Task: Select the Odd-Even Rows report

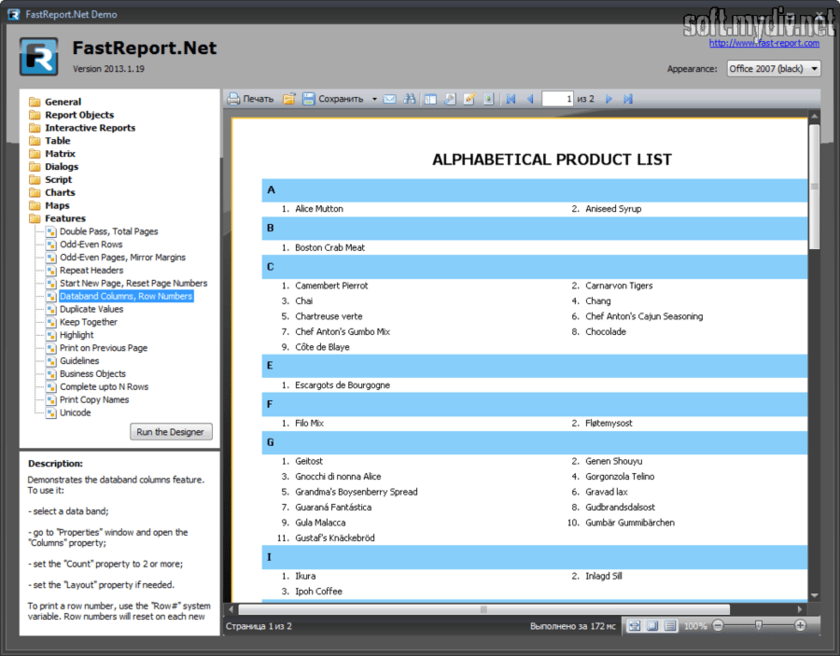Action: (91, 244)
